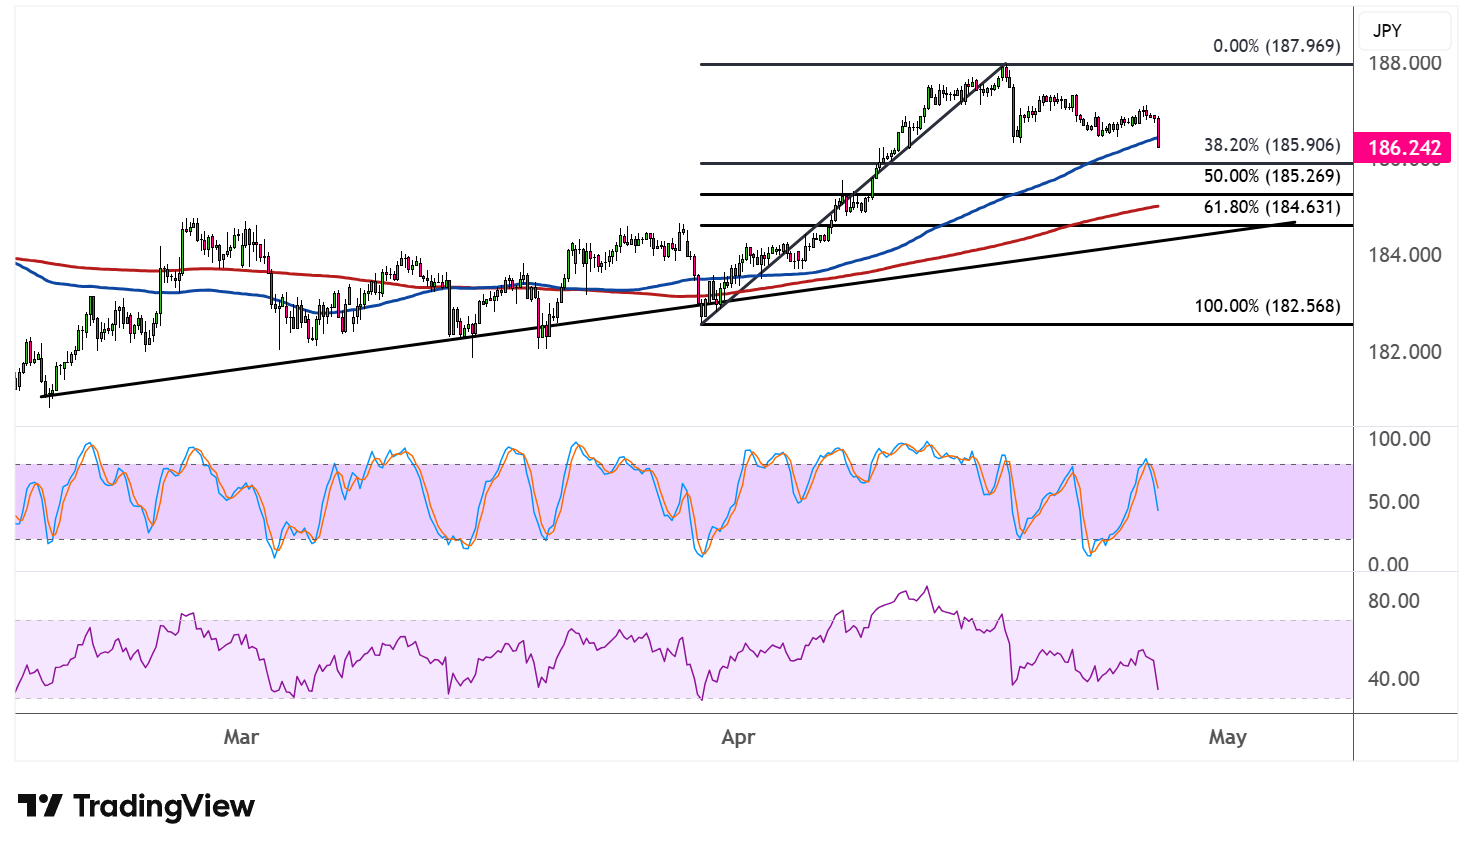Click the JPY currency button
Screen dimensions: 1473x851
(1405, 31)
